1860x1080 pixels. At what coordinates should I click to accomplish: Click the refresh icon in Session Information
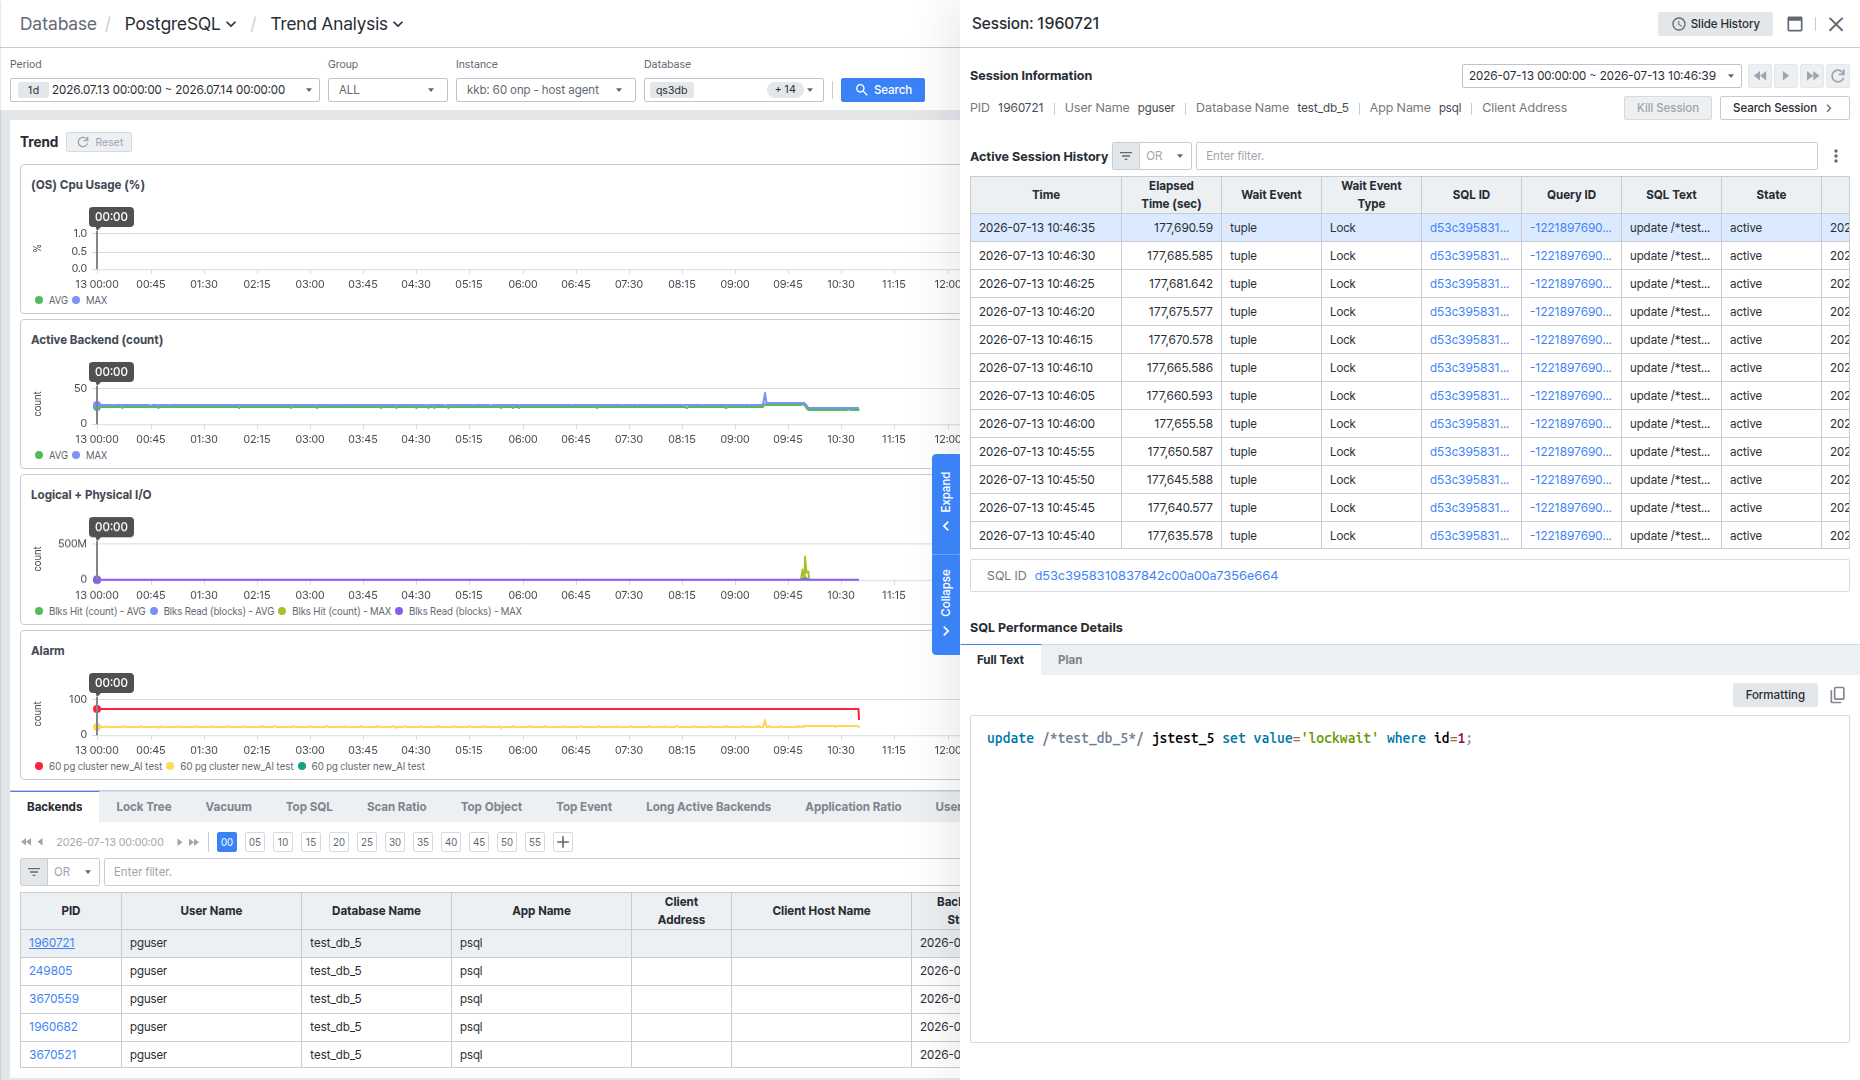[1838, 76]
